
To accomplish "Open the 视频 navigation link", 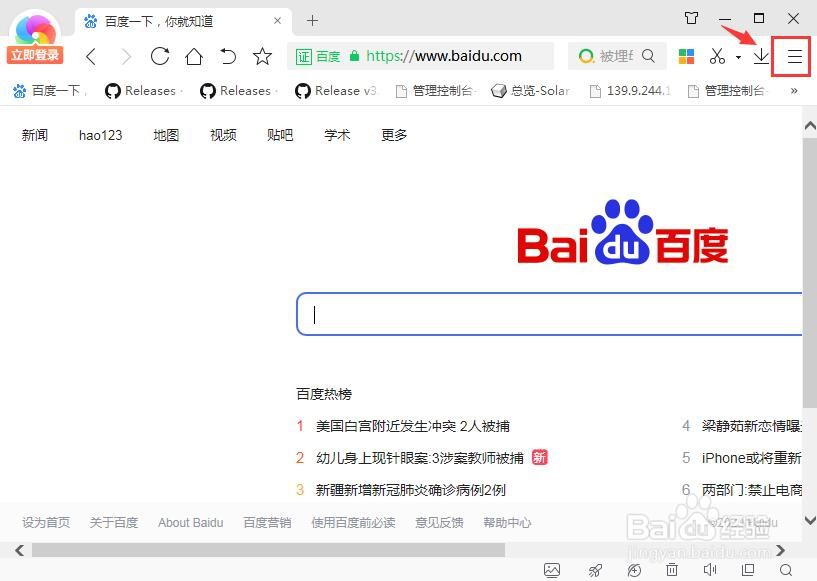I will tap(223, 135).
